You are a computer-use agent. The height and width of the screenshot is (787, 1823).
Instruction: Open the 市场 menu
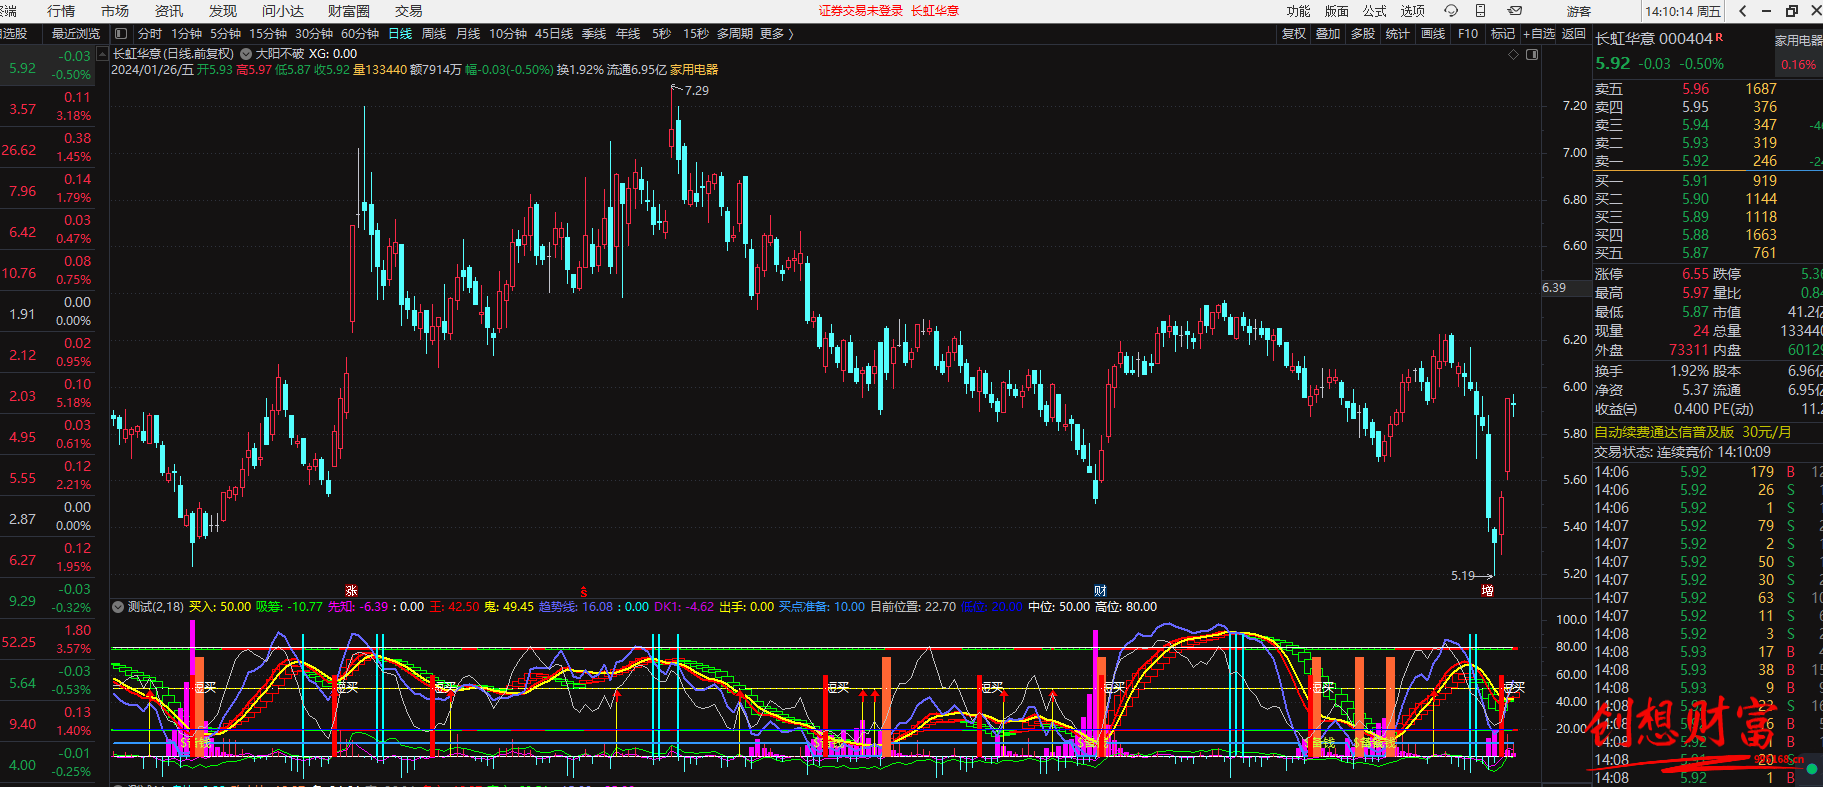115,11
